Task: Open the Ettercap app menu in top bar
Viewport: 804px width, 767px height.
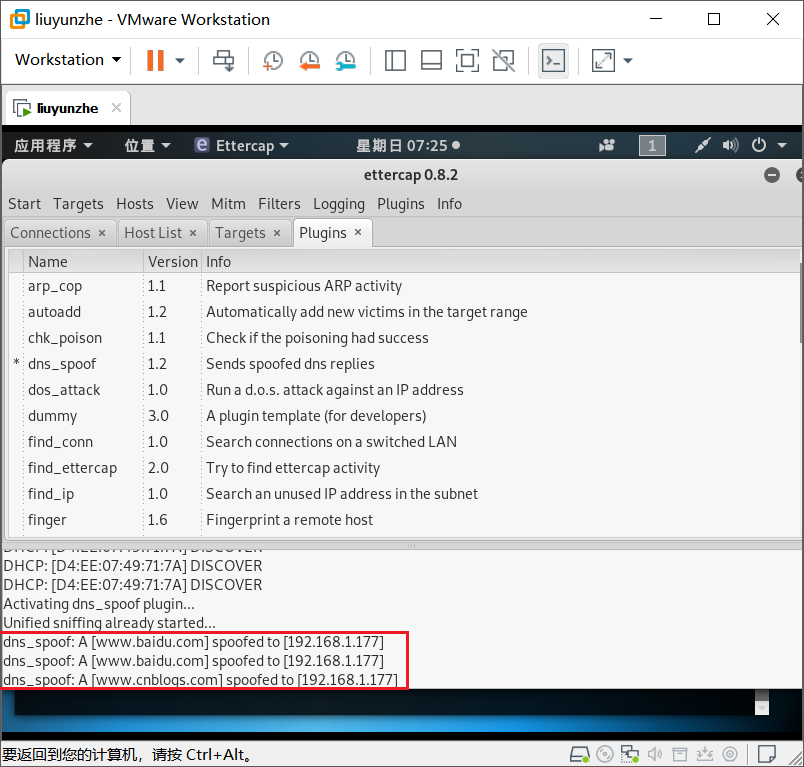Action: [x=242, y=146]
